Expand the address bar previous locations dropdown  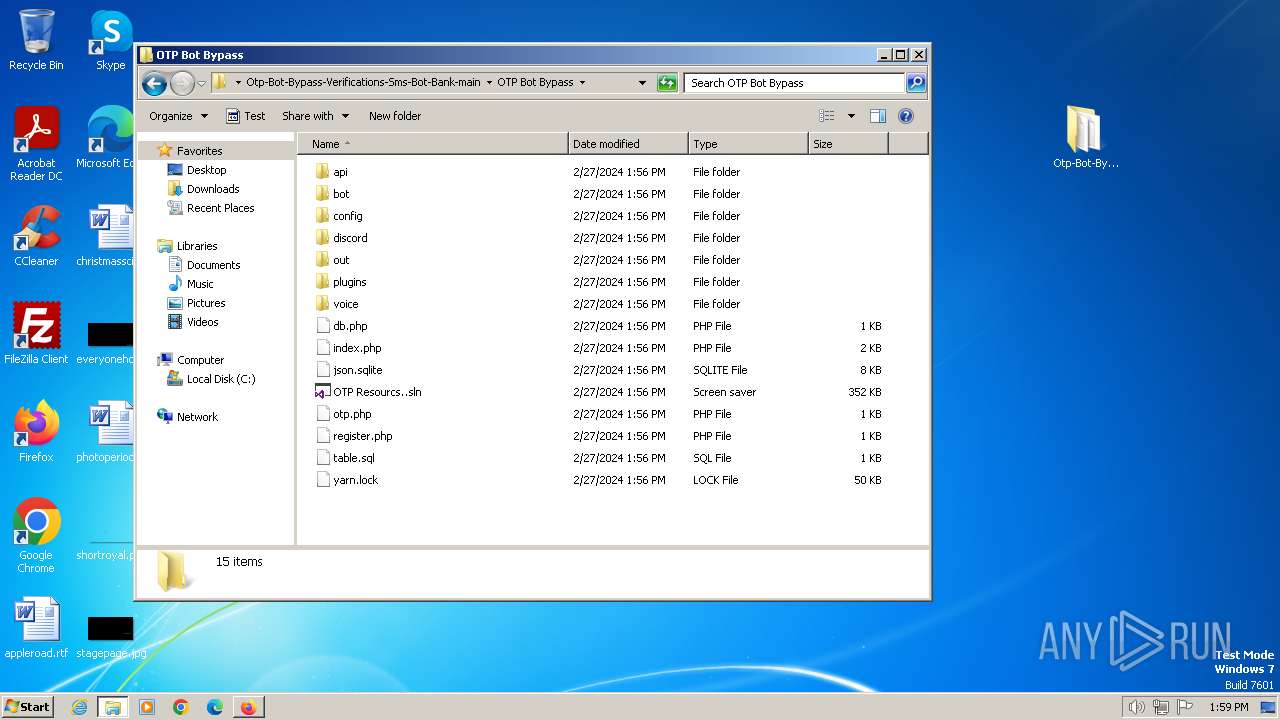click(x=642, y=83)
